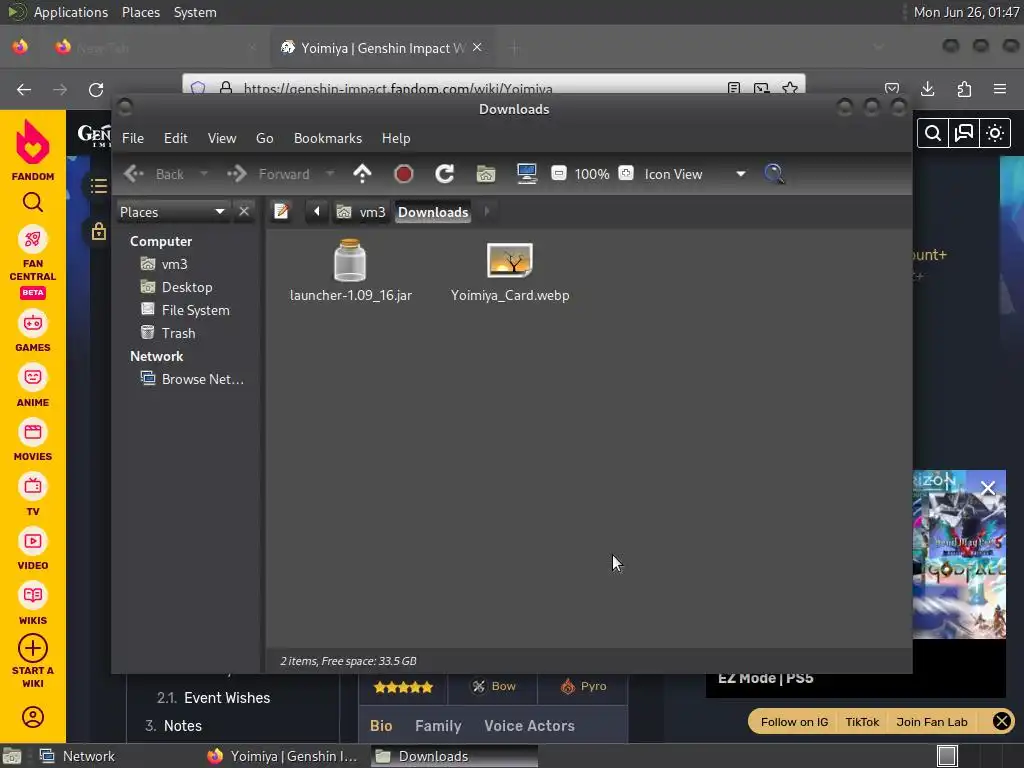Open Back history dropdown arrow
Image resolution: width=1024 pixels, height=768 pixels.
[204, 174]
